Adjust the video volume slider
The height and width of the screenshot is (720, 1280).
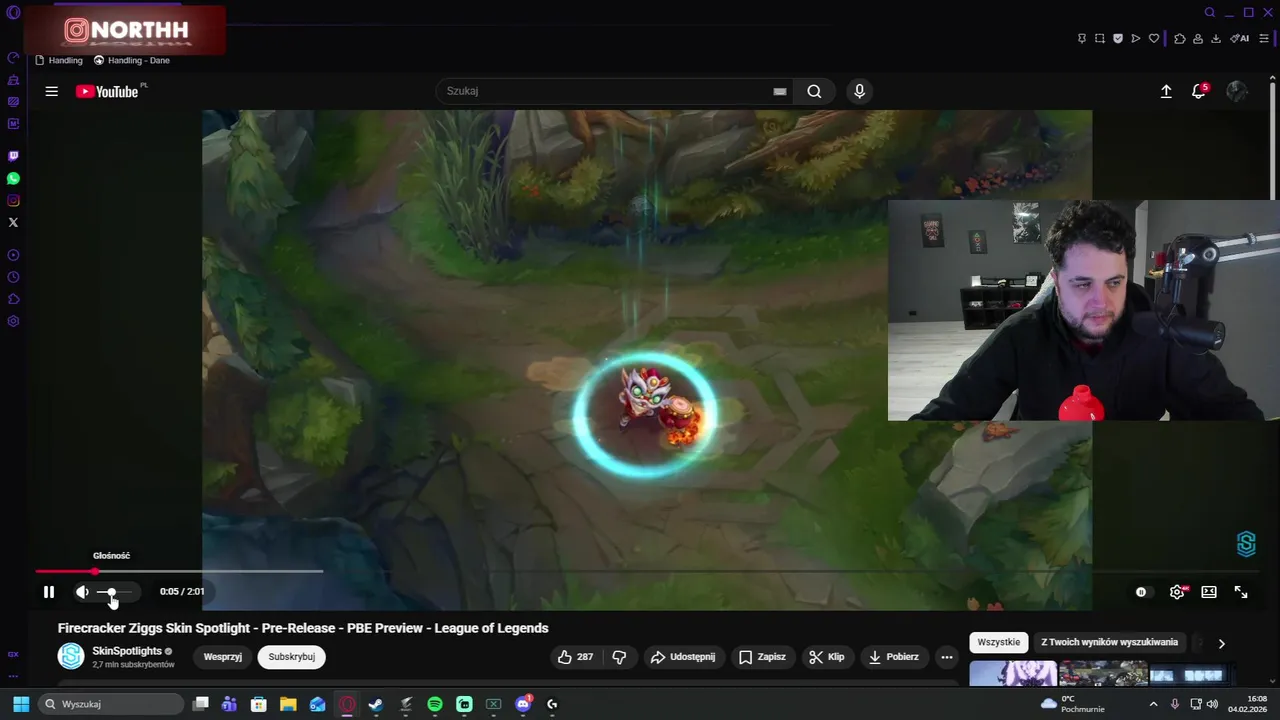pyautogui.click(x=114, y=592)
